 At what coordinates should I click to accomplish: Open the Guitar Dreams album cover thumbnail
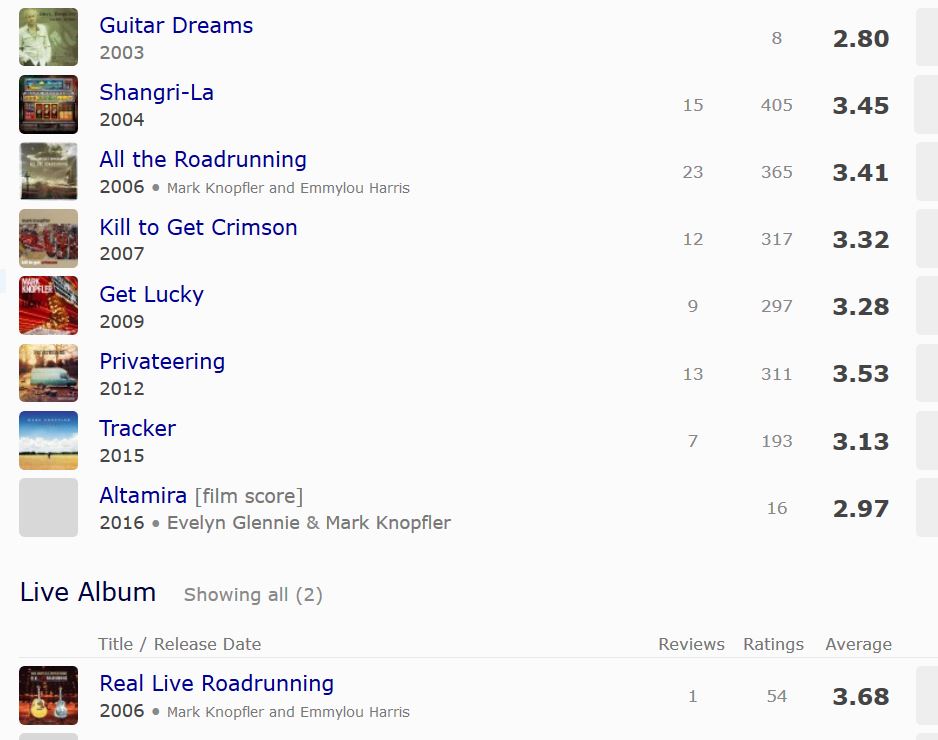click(48, 37)
